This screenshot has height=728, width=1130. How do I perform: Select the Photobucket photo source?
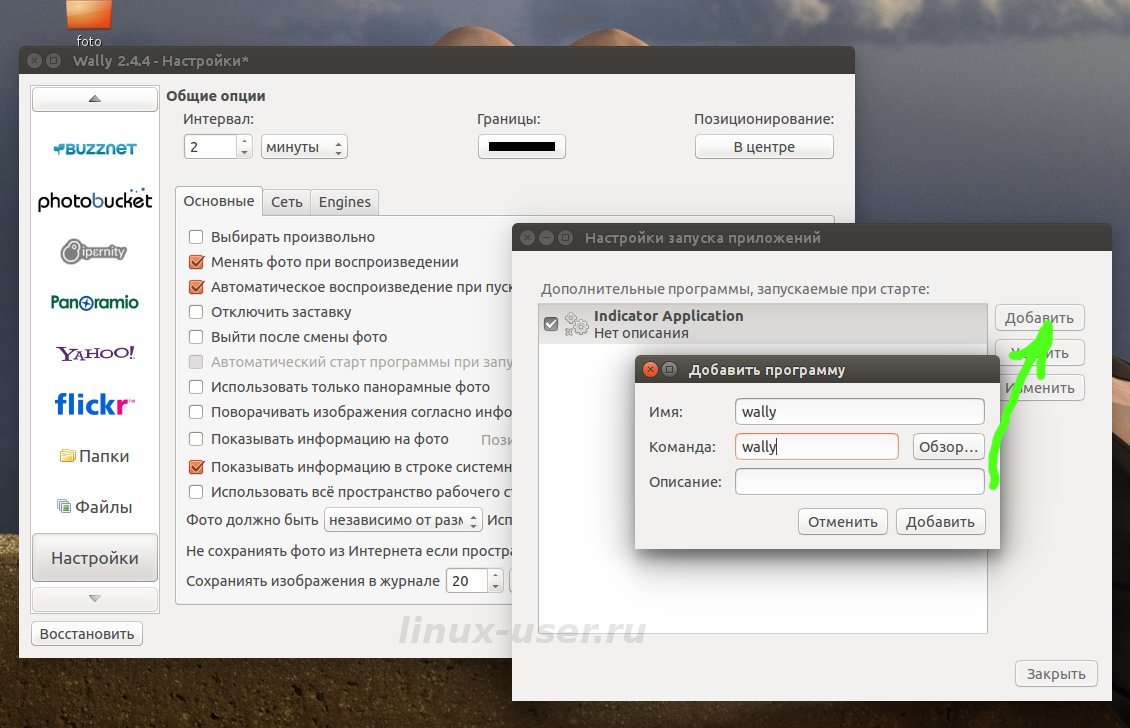pos(94,200)
